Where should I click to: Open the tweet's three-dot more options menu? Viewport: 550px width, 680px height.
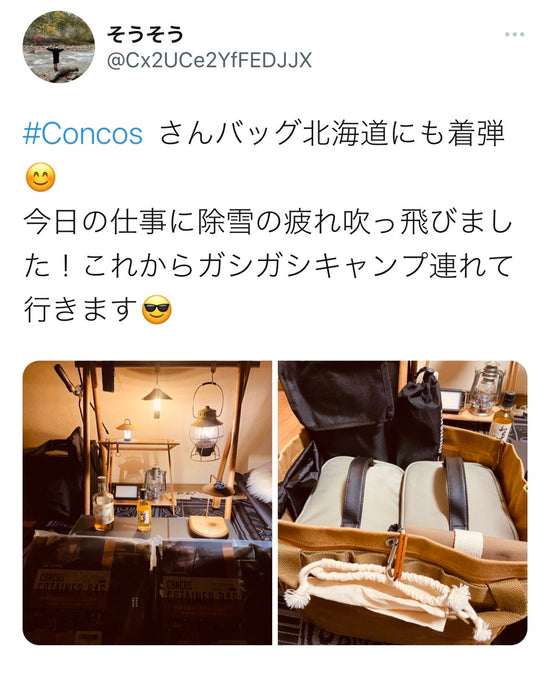[514, 34]
